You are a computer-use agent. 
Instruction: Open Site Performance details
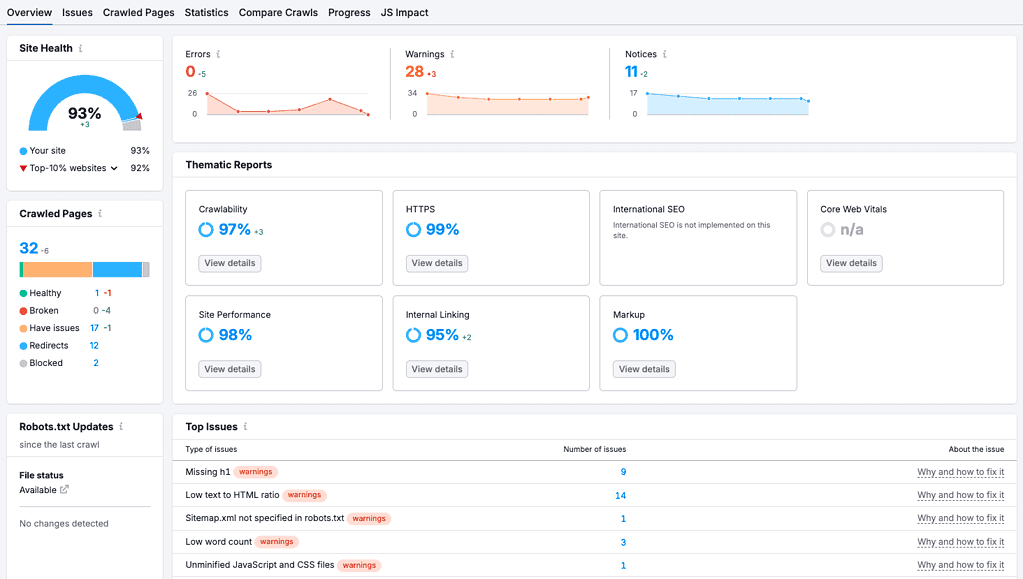click(229, 369)
